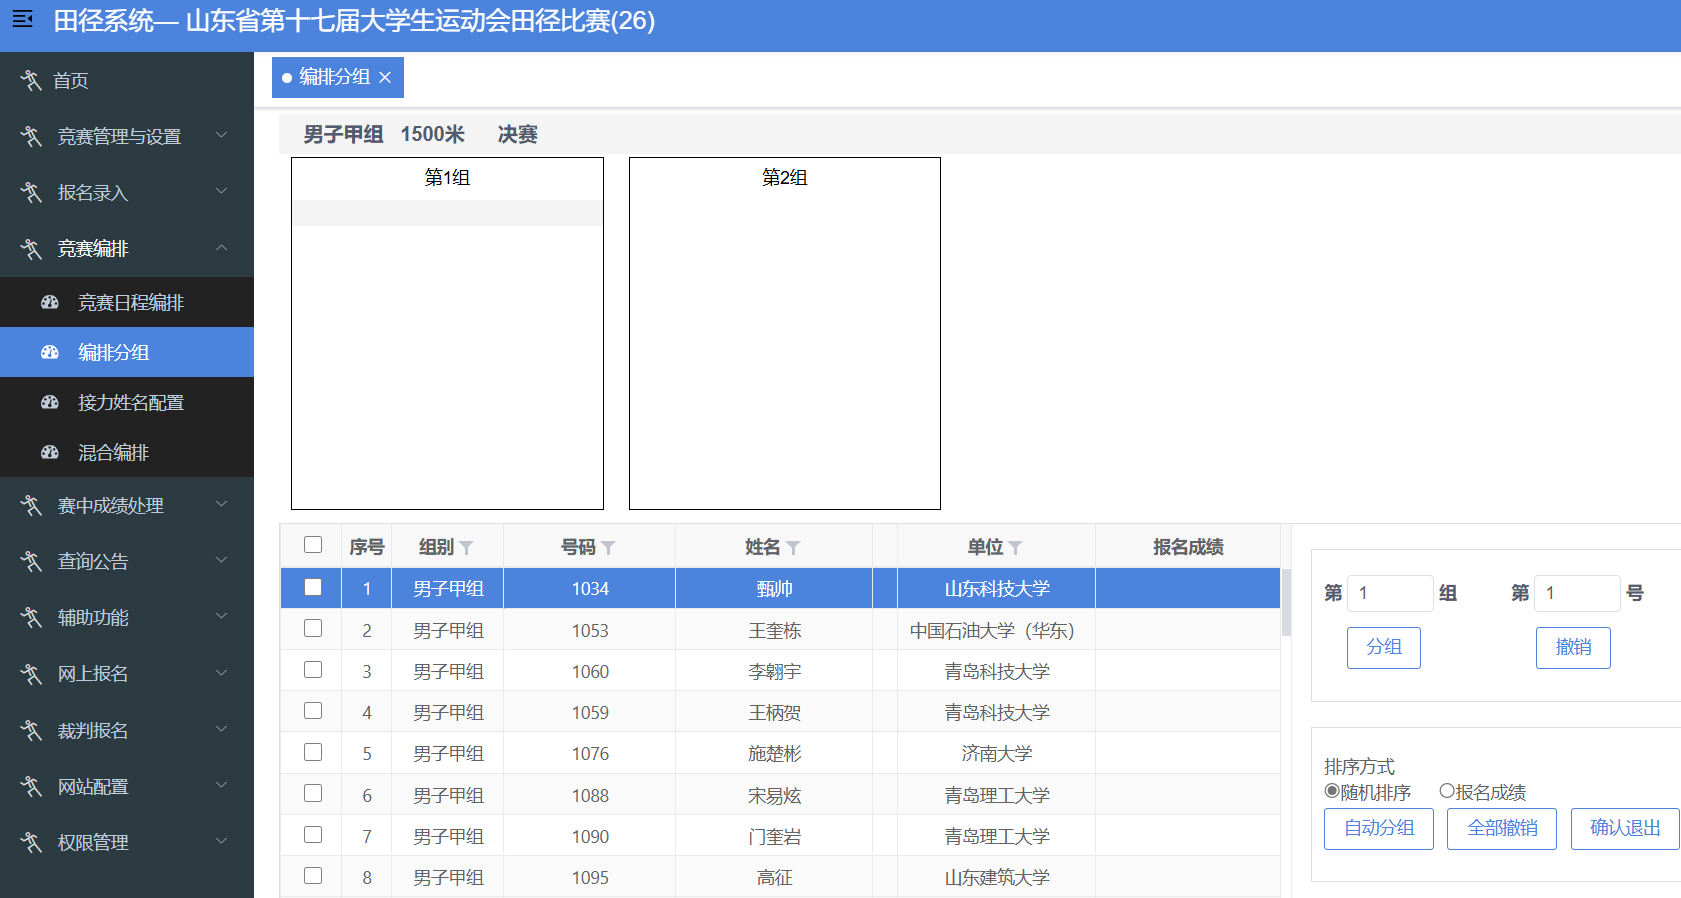Close the 编排分组 tab
Viewport: 1681px width, 898px height.
coord(385,77)
